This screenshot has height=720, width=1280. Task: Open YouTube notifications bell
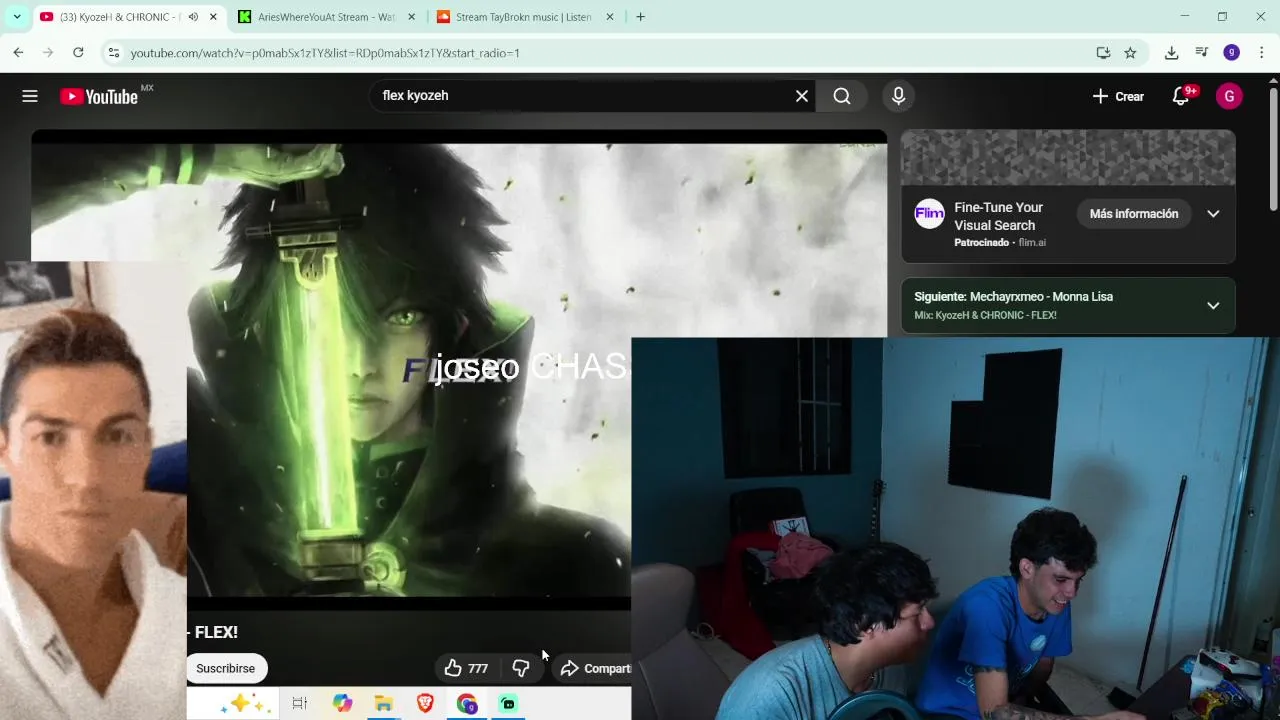coord(1181,96)
